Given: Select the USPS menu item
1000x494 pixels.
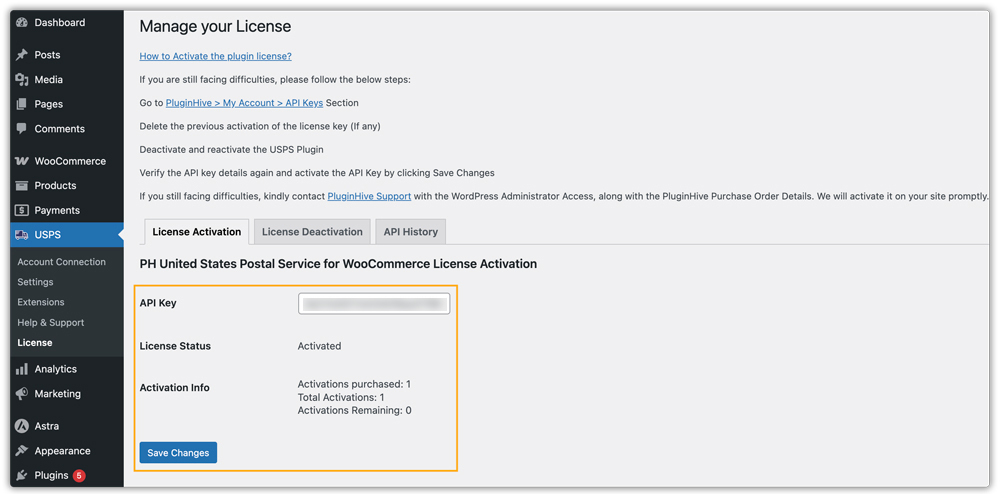Looking at the screenshot, I should tap(67, 235).
